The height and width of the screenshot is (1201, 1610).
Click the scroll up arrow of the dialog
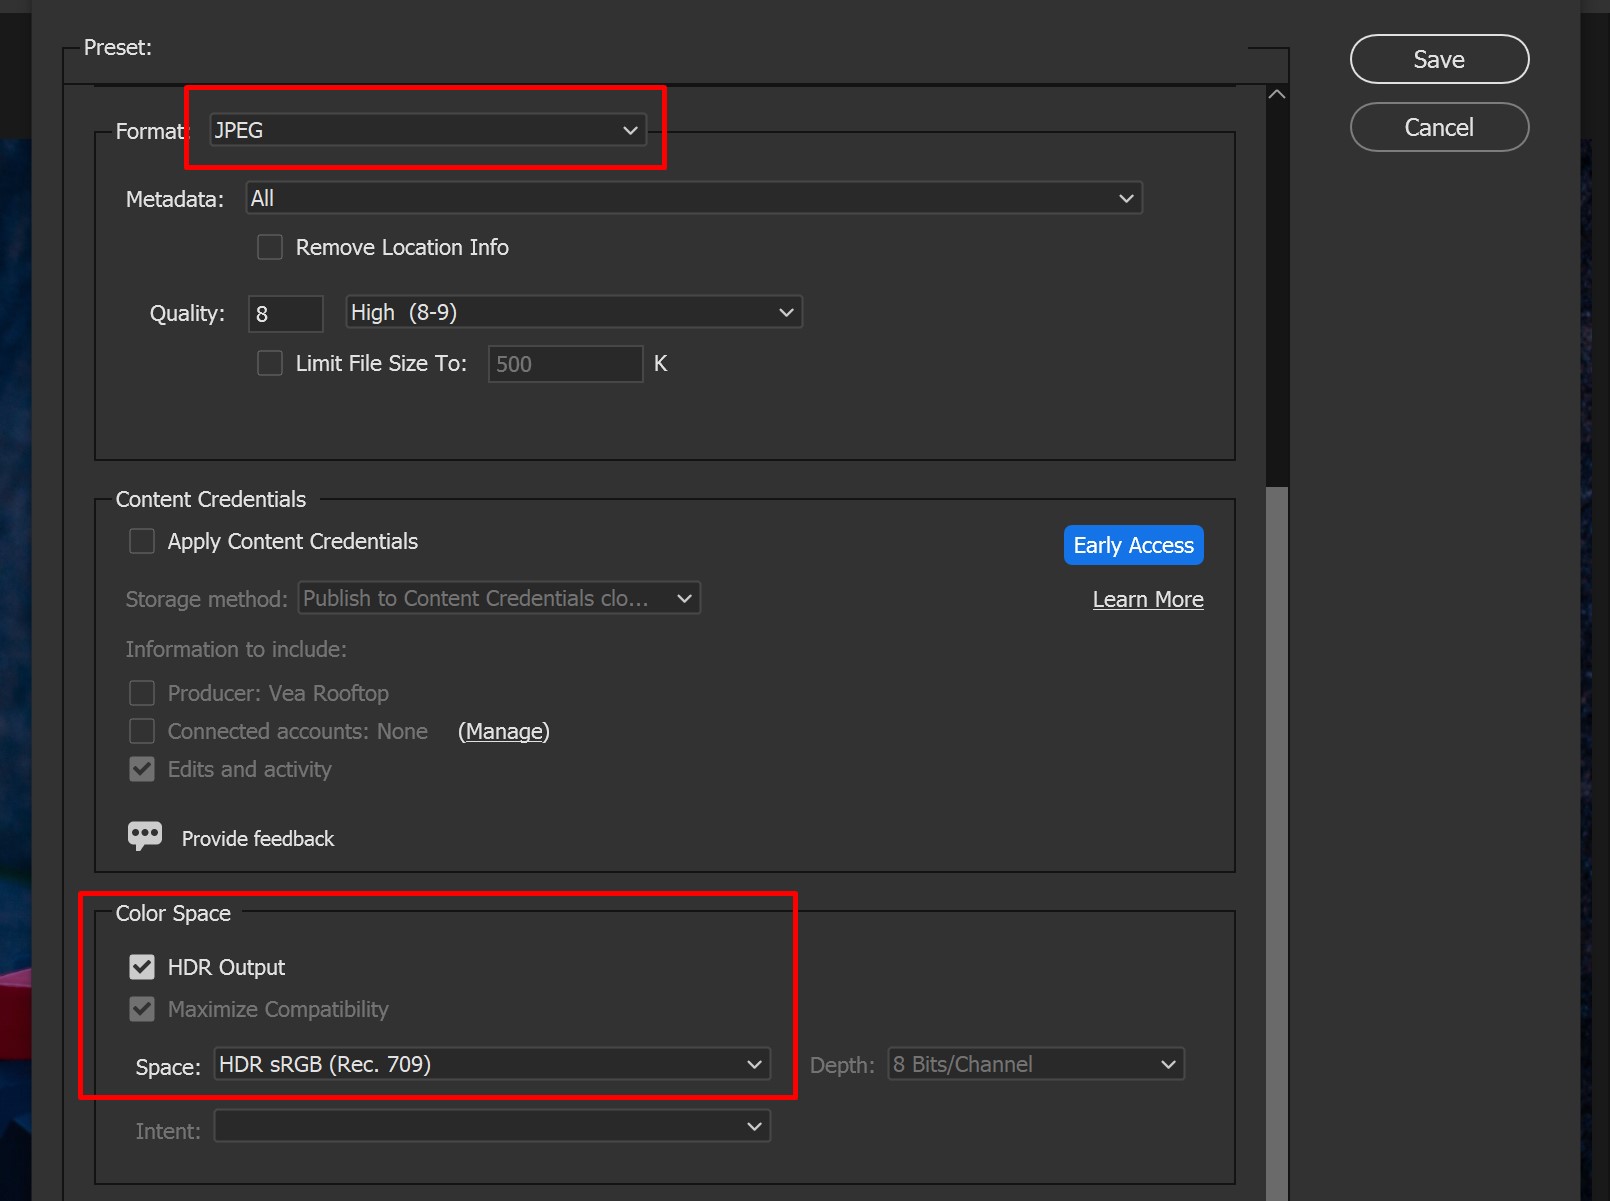point(1276,95)
